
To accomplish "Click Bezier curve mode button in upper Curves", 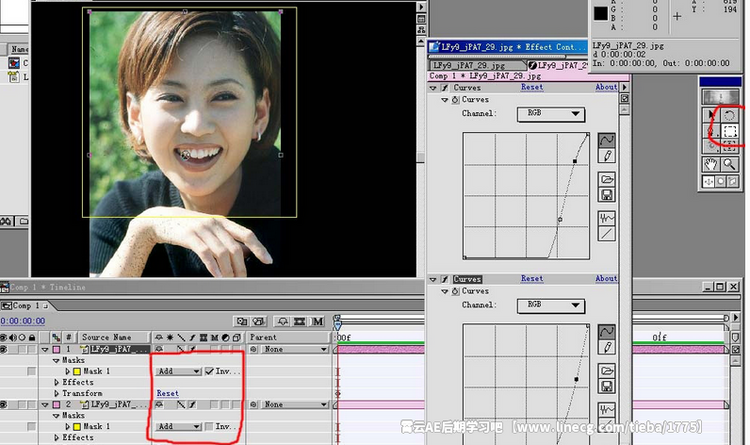I will tap(607, 140).
